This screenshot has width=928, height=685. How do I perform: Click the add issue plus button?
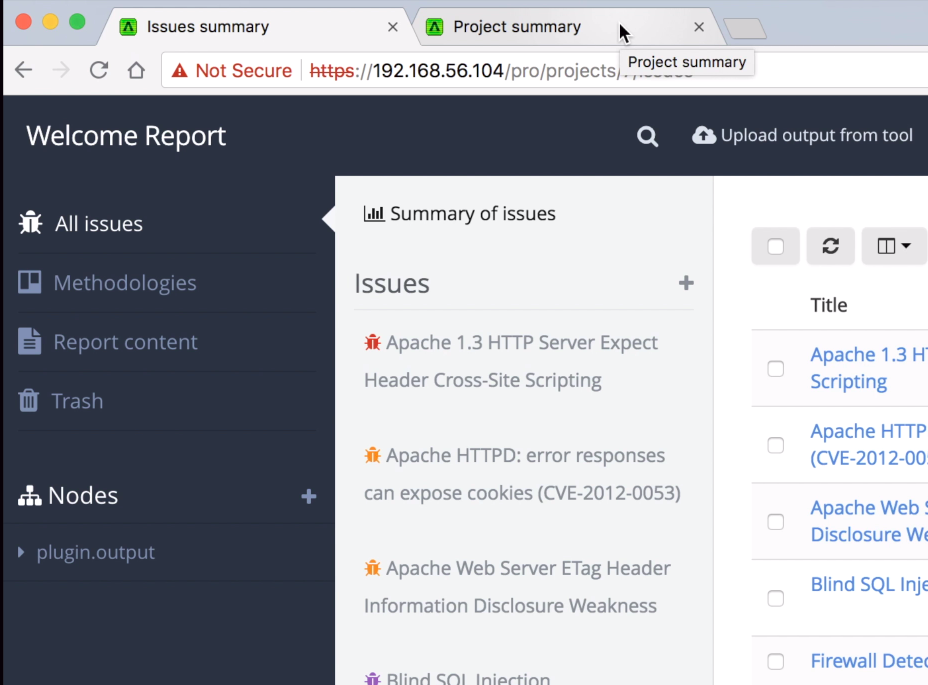(686, 283)
